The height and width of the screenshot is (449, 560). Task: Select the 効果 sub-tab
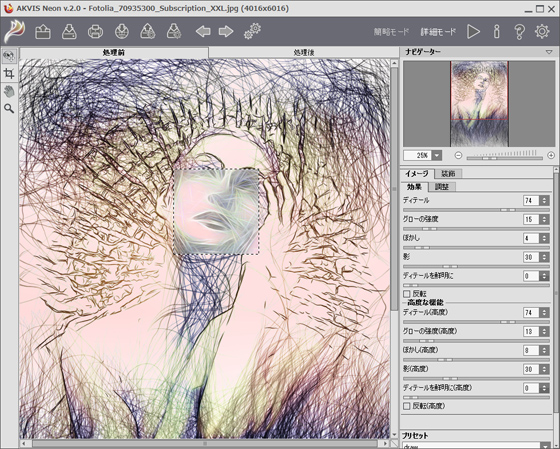[414, 186]
